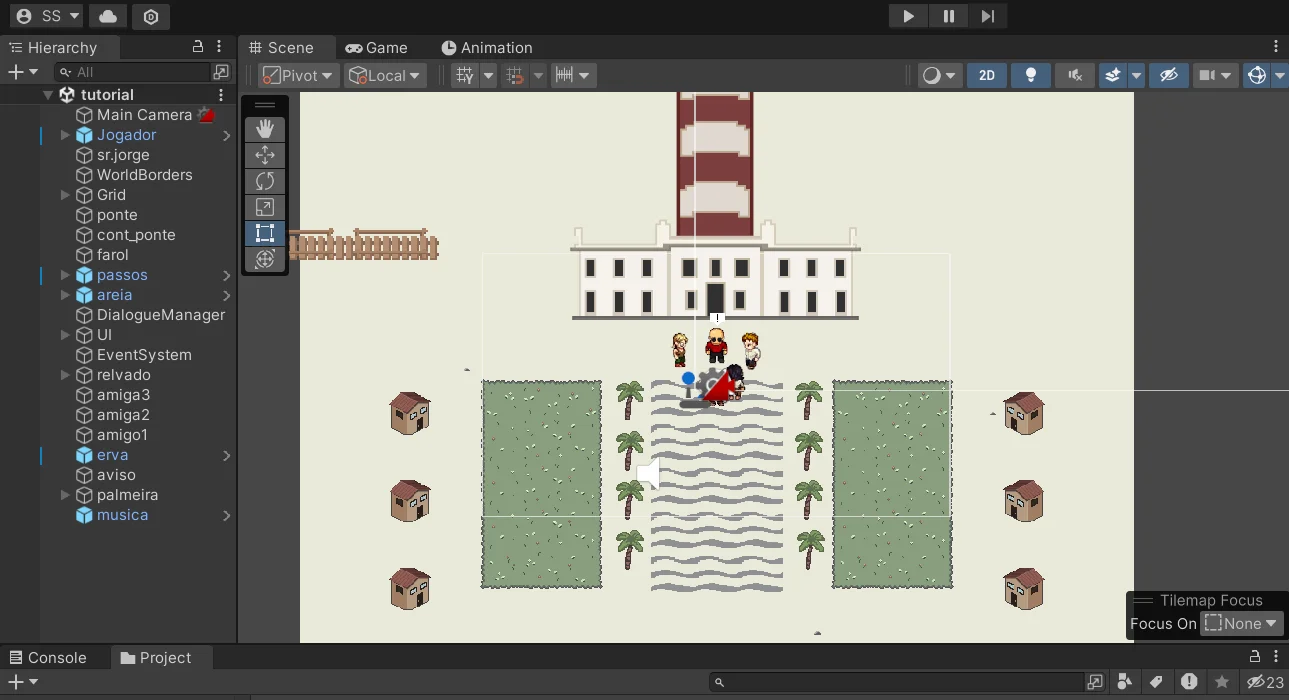This screenshot has height=700, width=1289.
Task: Click the Pause button in the top toolbar
Action: click(948, 16)
